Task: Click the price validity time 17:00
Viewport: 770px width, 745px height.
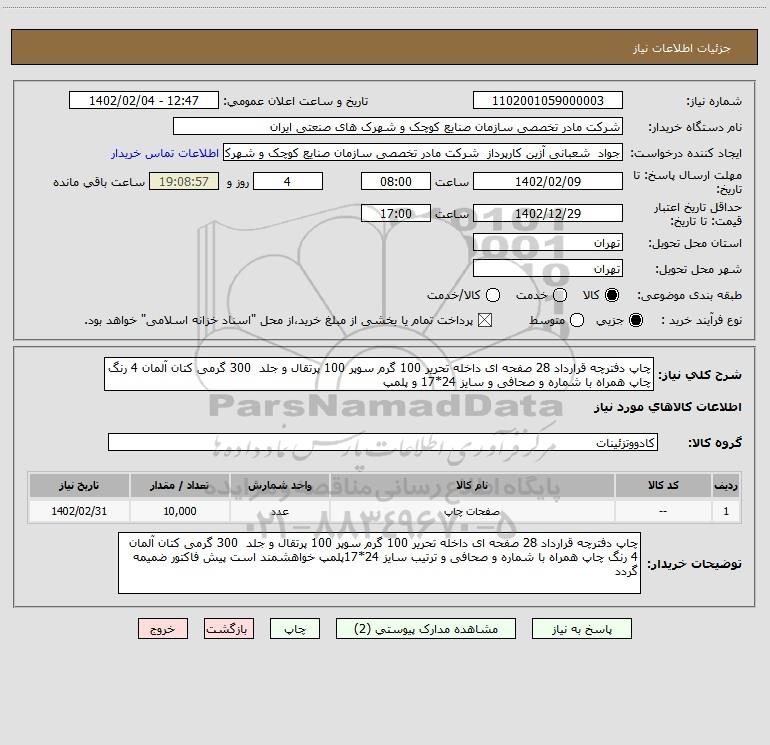Action: tap(396, 214)
